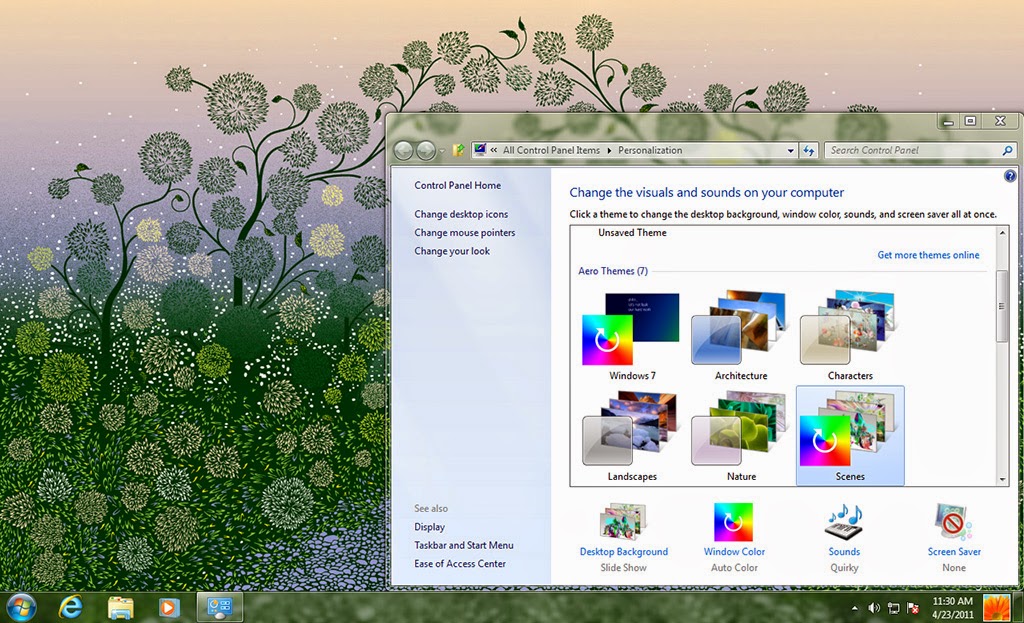The image size is (1024, 623).
Task: Click the volume speaker tray icon
Action: [874, 609]
